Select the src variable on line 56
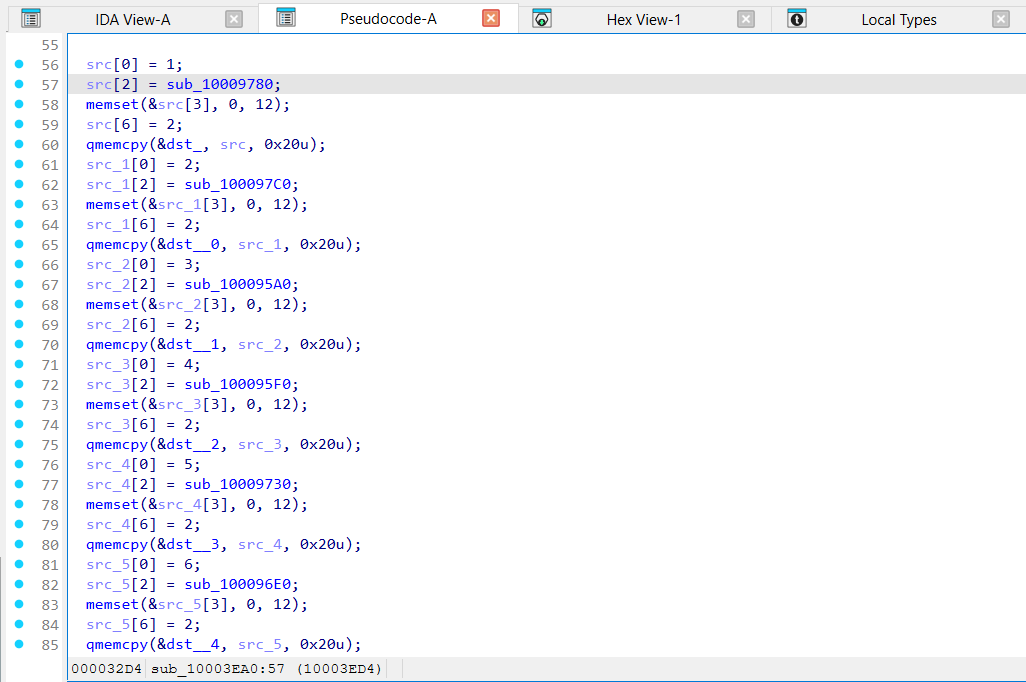This screenshot has height=682, width=1026. pos(99,65)
